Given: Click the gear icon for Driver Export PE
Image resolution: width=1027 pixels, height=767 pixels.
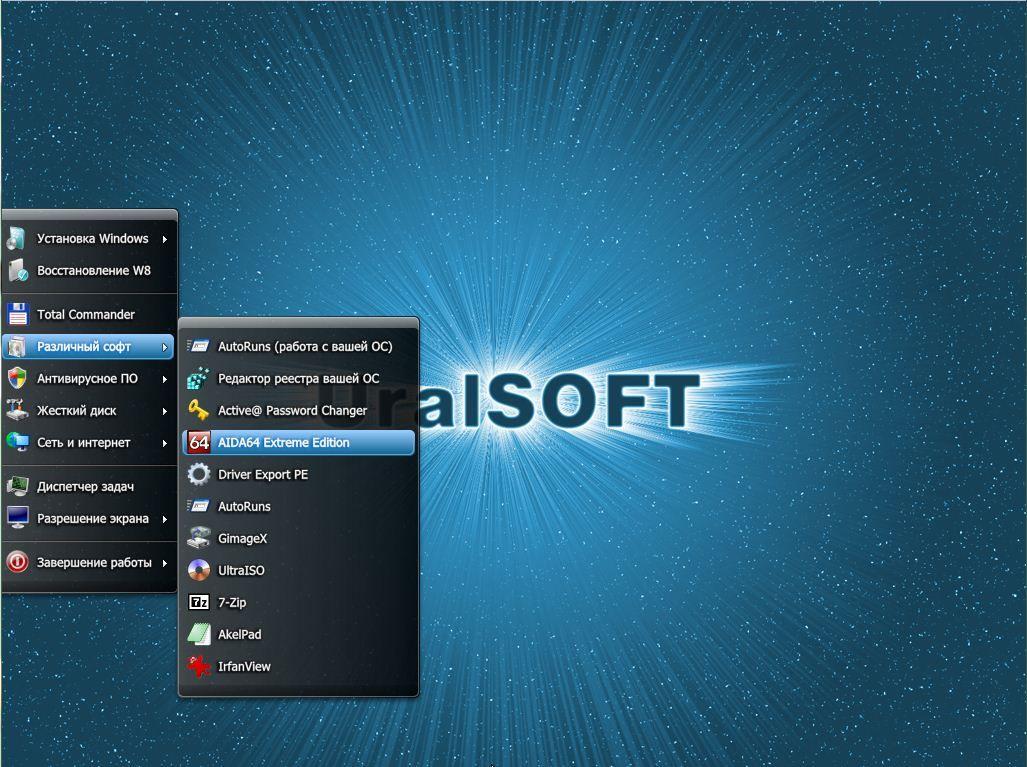Looking at the screenshot, I should (199, 474).
